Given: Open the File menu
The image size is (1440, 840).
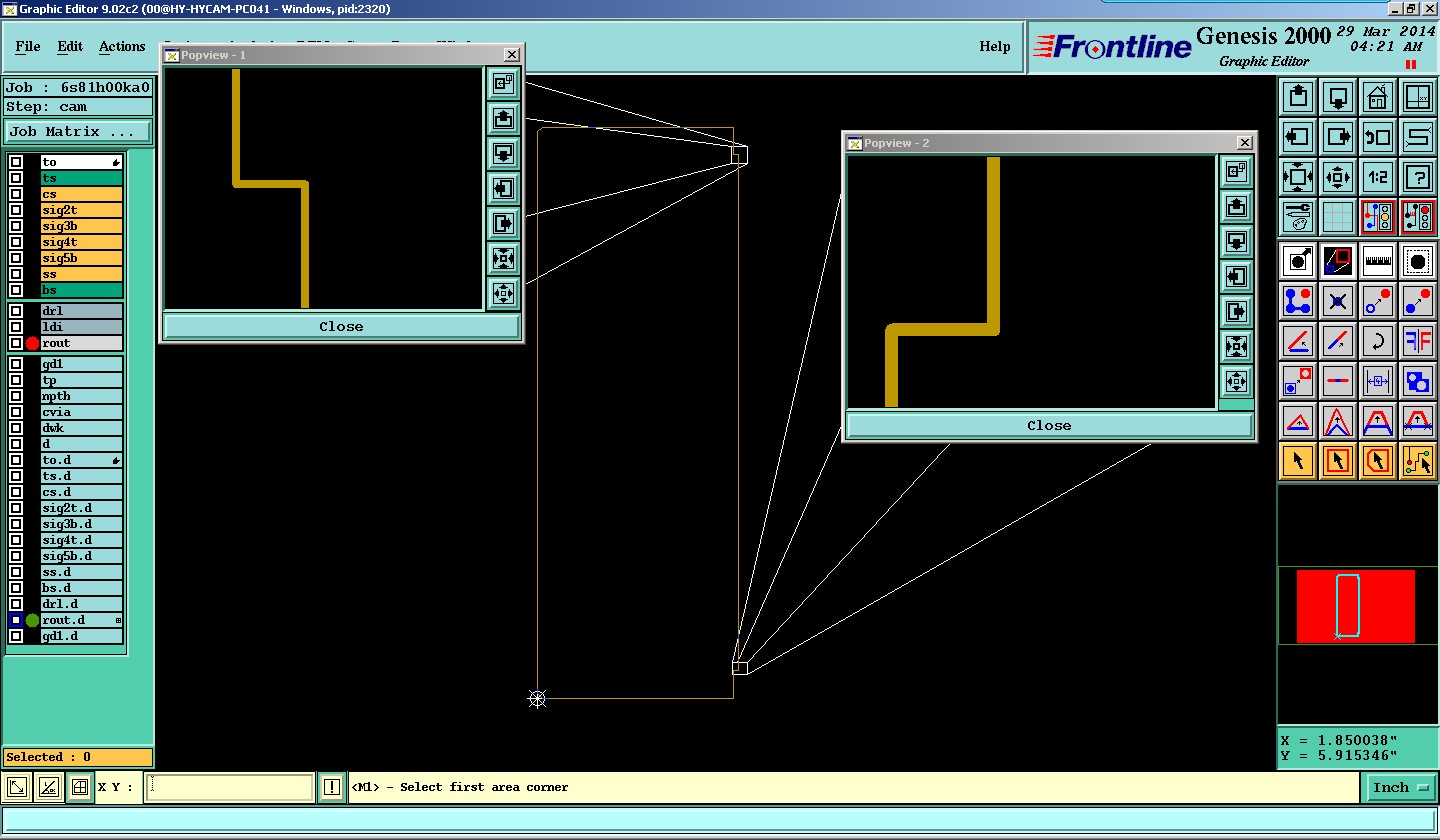Looking at the screenshot, I should [28, 46].
